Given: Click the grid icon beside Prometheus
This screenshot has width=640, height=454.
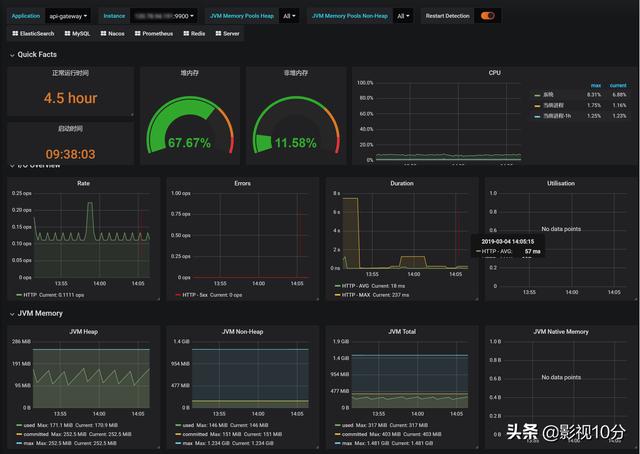Looking at the screenshot, I should [x=138, y=33].
